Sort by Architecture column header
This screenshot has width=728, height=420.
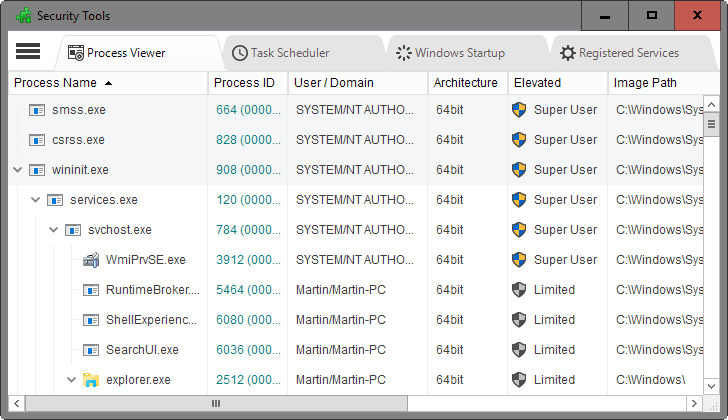point(468,83)
